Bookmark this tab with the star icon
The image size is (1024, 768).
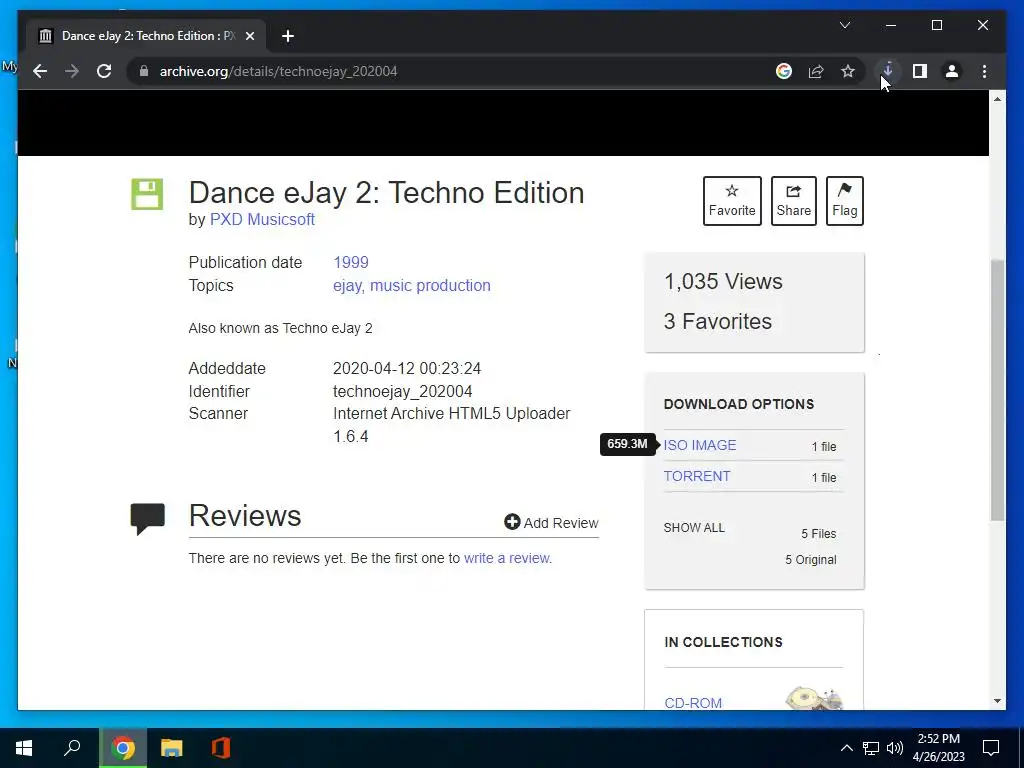click(848, 71)
